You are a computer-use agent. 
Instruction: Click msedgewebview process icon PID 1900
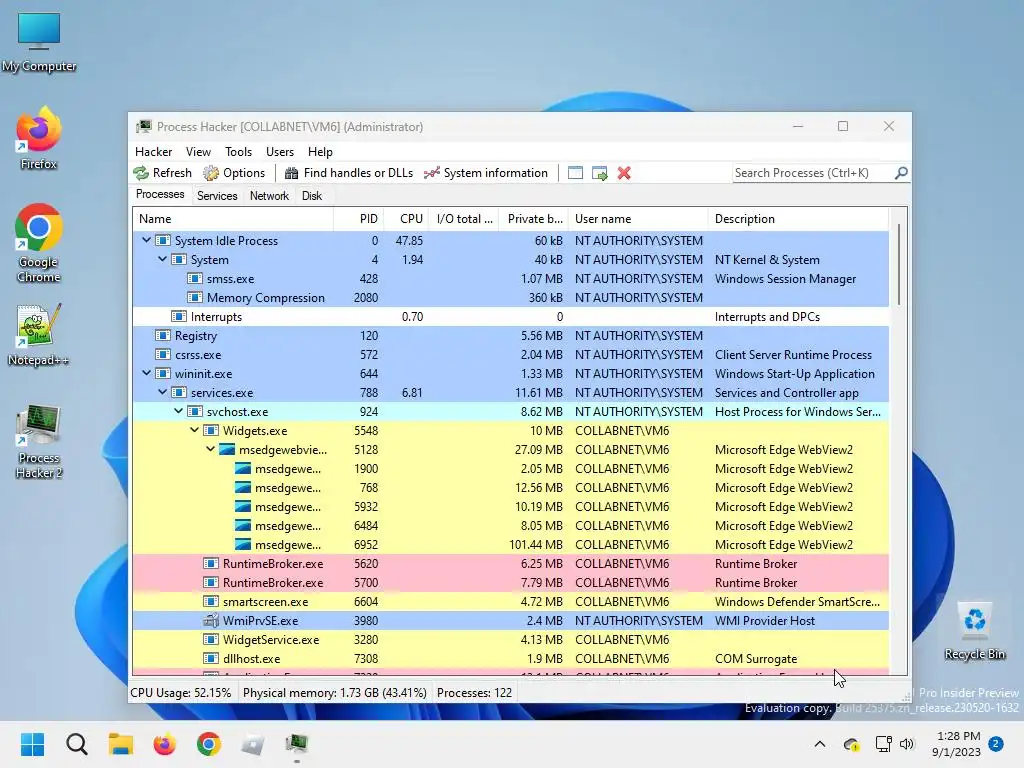243,468
